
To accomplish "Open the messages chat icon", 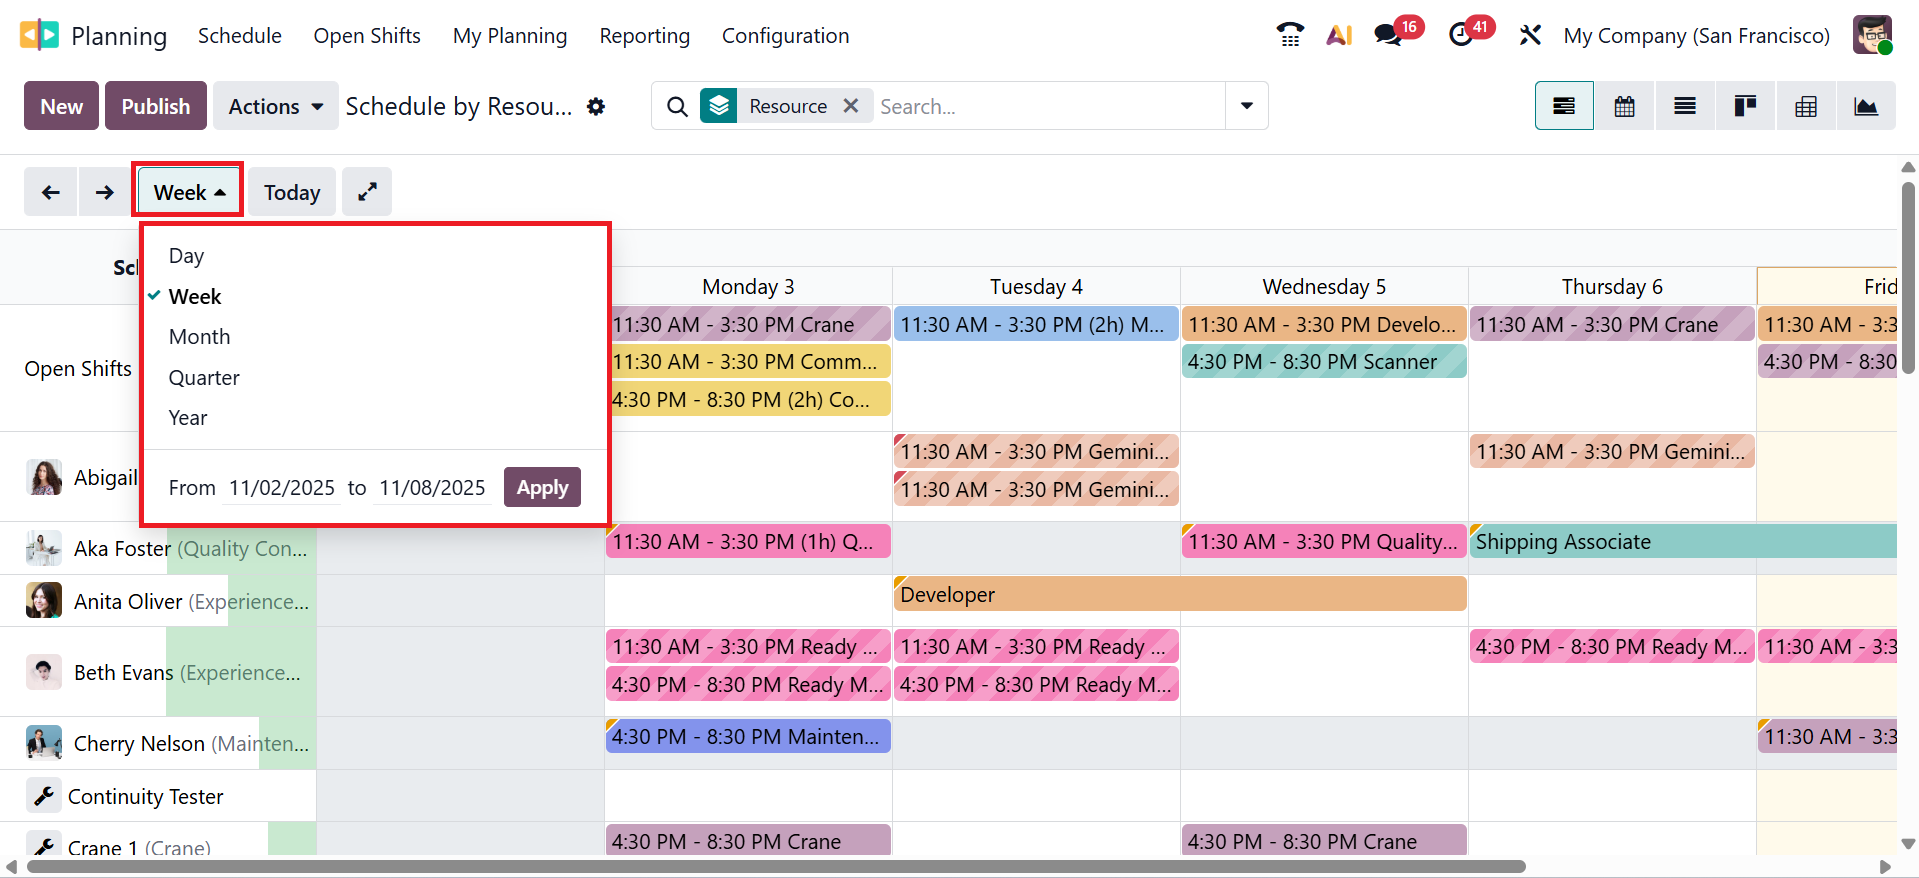I will 1387,36.
